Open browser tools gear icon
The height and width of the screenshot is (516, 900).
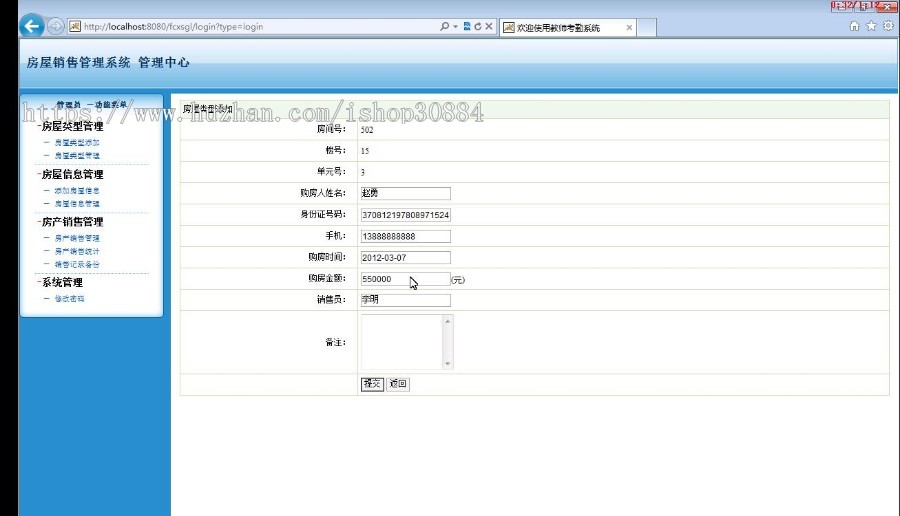[888, 26]
